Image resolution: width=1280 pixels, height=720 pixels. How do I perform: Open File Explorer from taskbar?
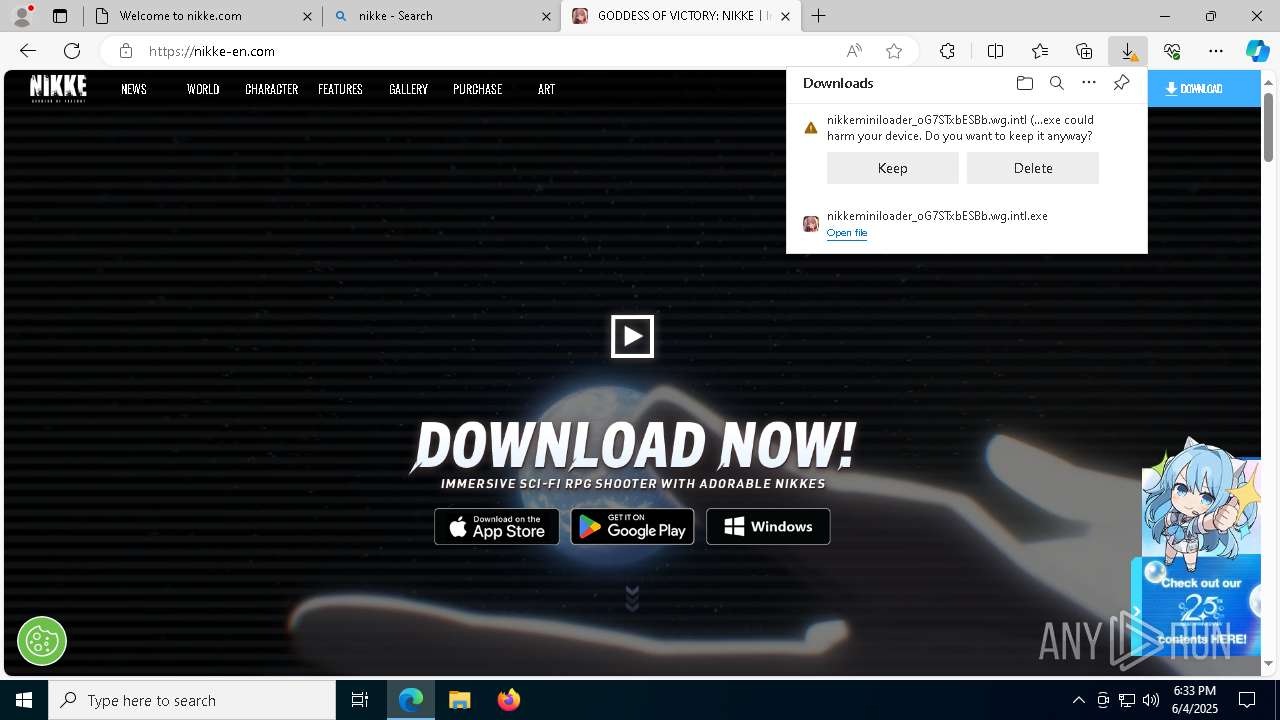coord(459,700)
